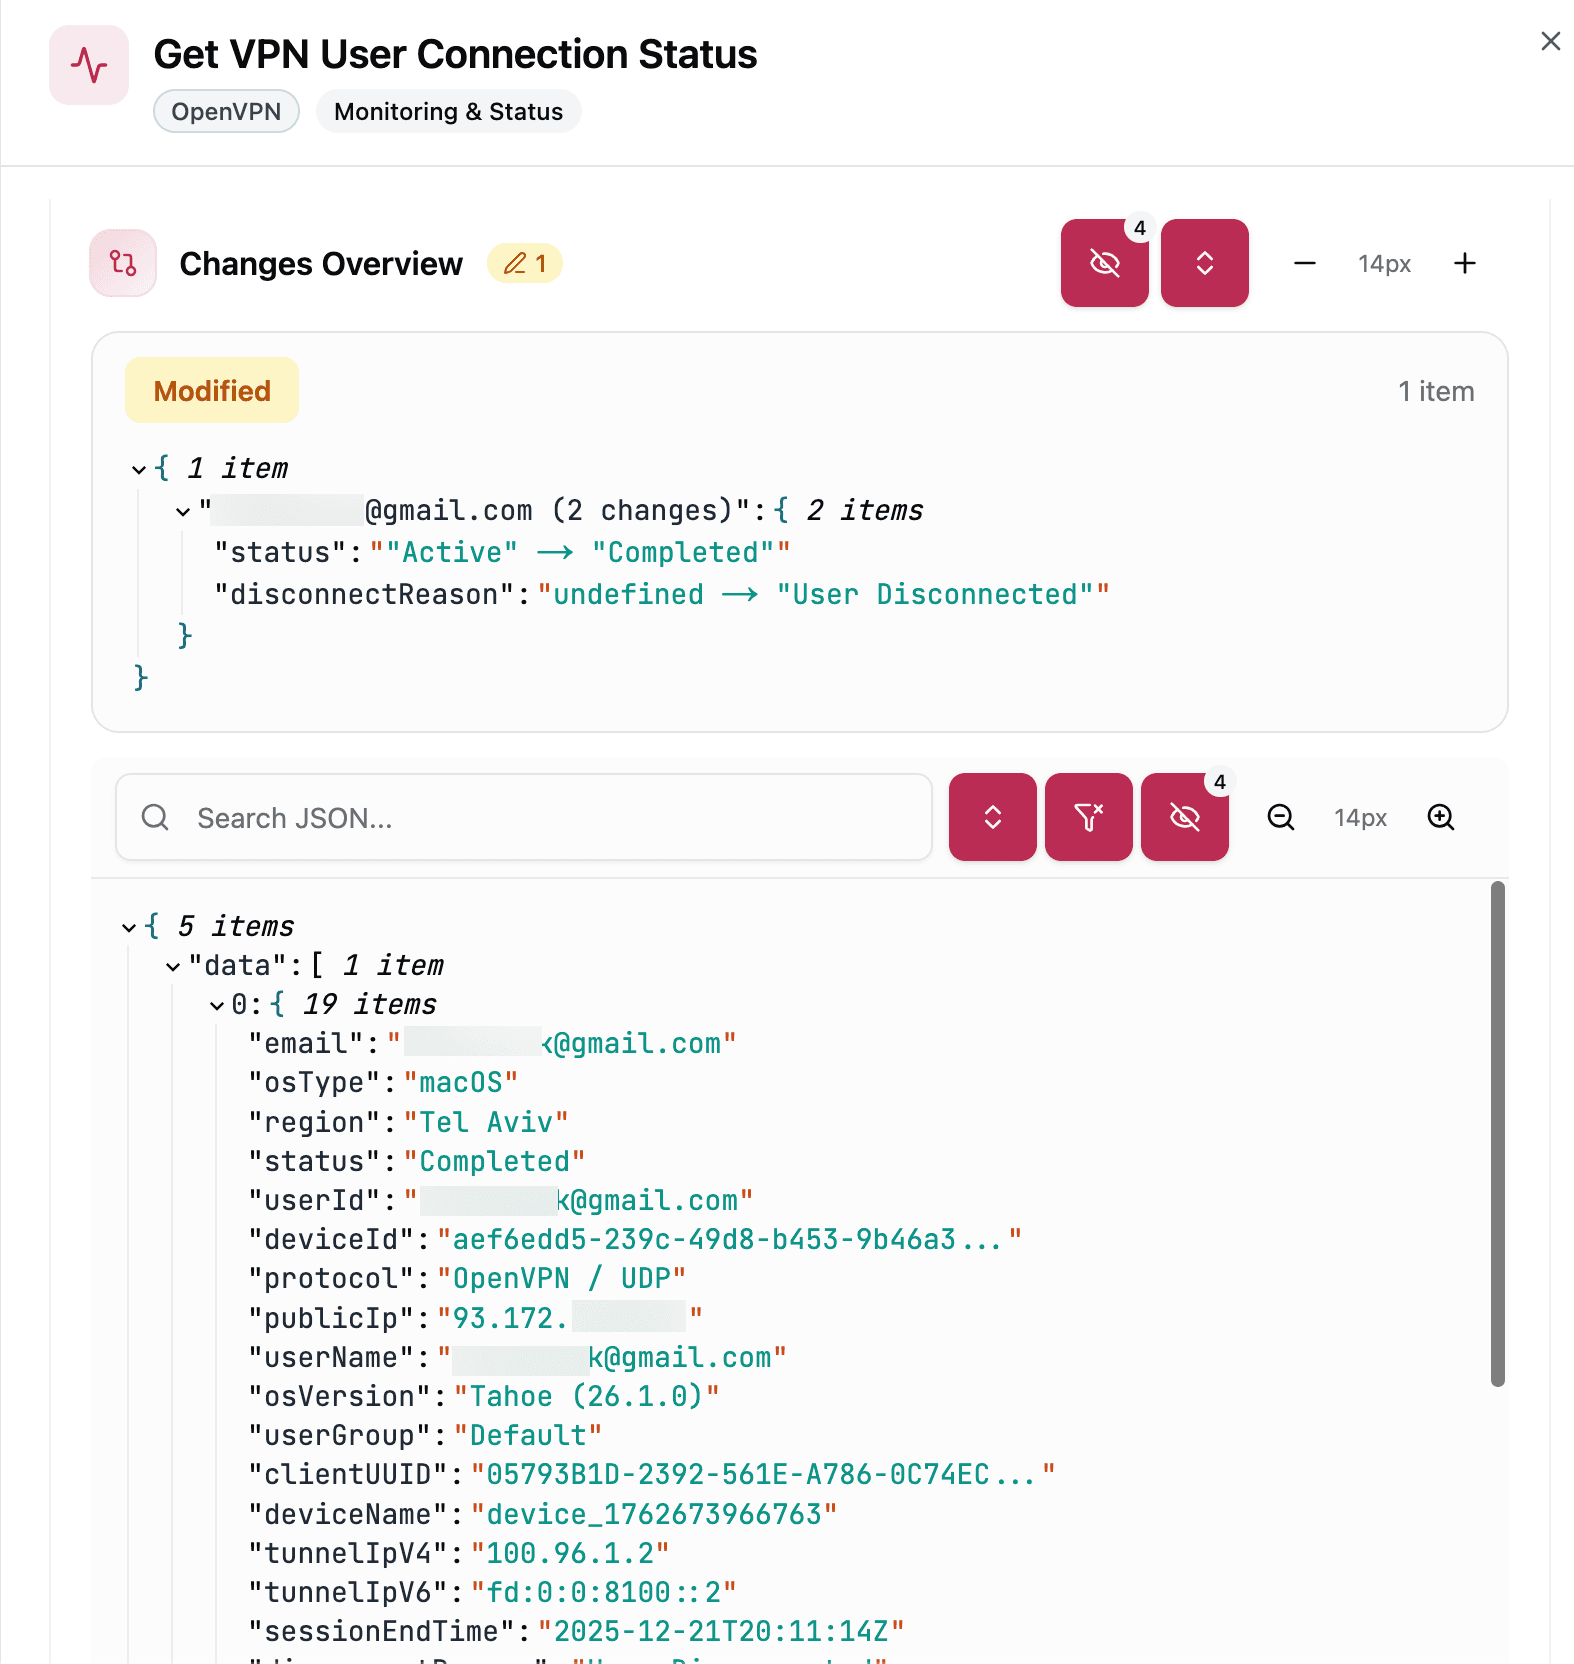Select the Monitoring & Status tag
The width and height of the screenshot is (1574, 1664).
(448, 111)
